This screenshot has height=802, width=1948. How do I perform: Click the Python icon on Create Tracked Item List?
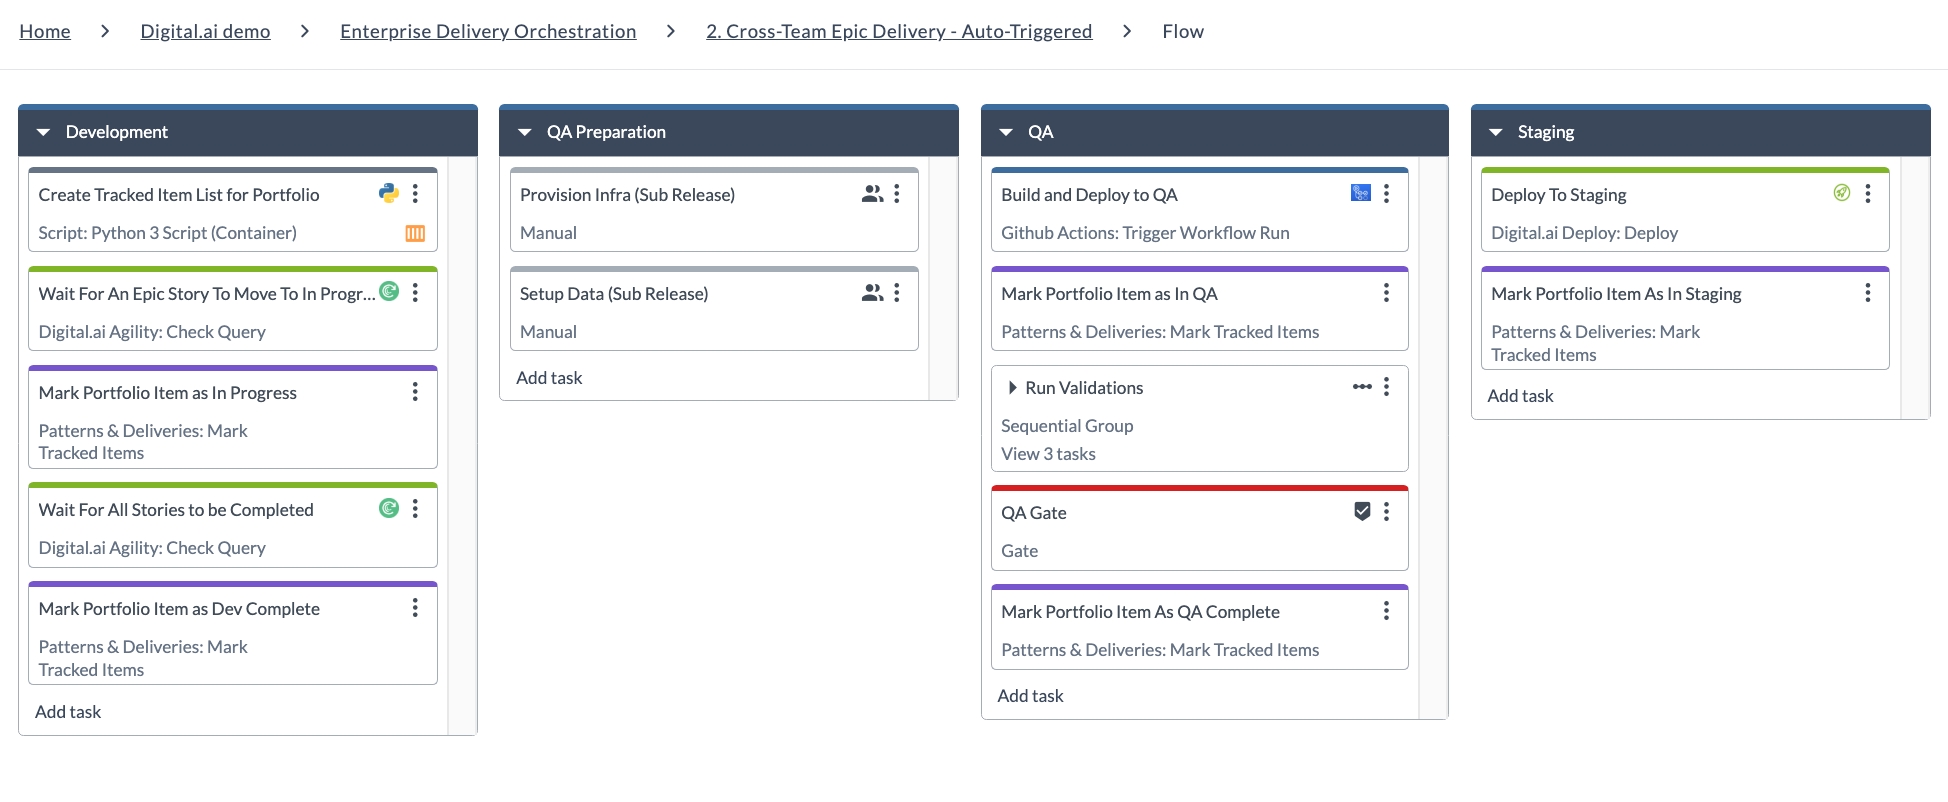pos(389,193)
